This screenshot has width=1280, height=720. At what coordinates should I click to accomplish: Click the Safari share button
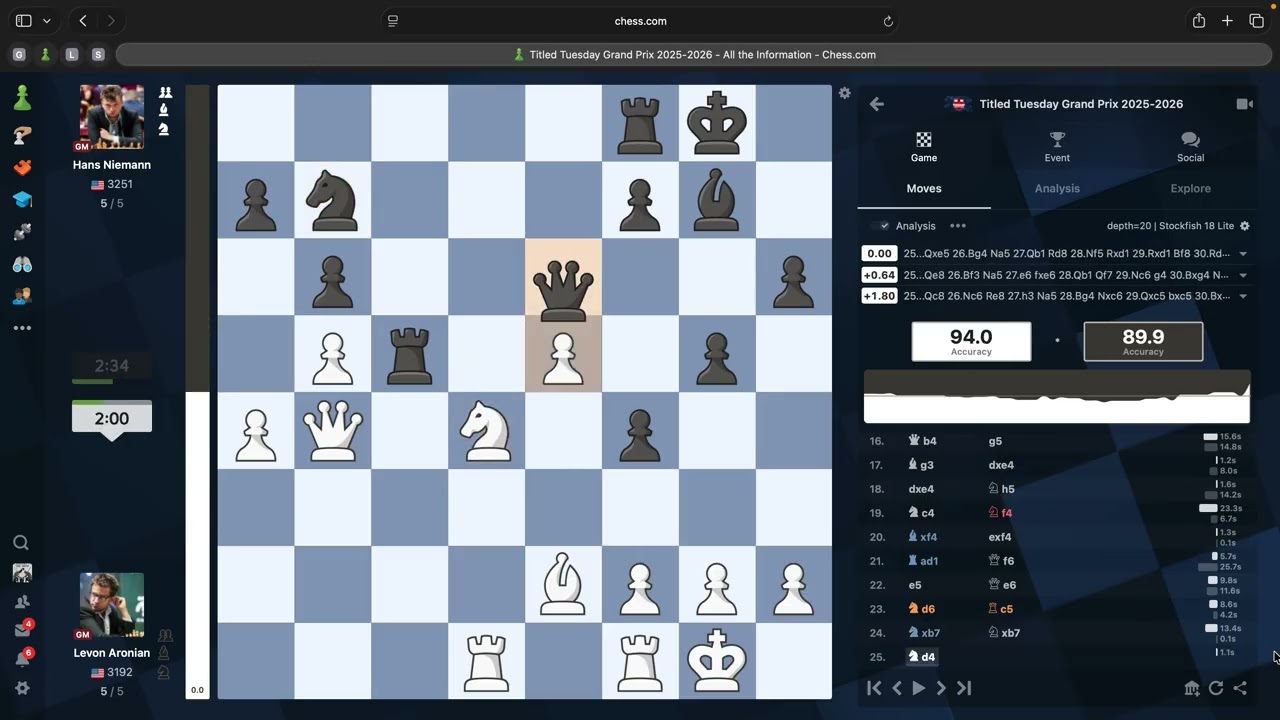click(1199, 21)
